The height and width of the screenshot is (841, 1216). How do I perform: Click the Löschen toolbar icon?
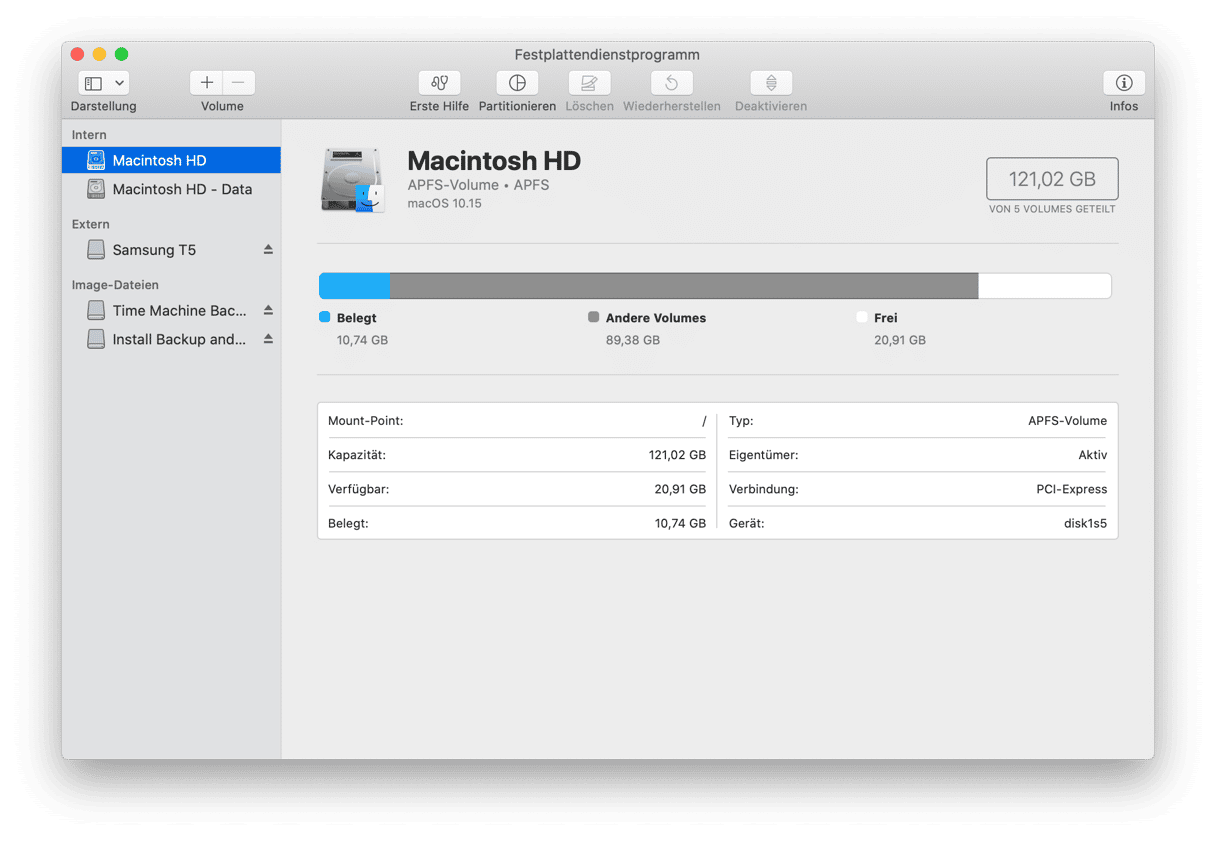click(589, 83)
